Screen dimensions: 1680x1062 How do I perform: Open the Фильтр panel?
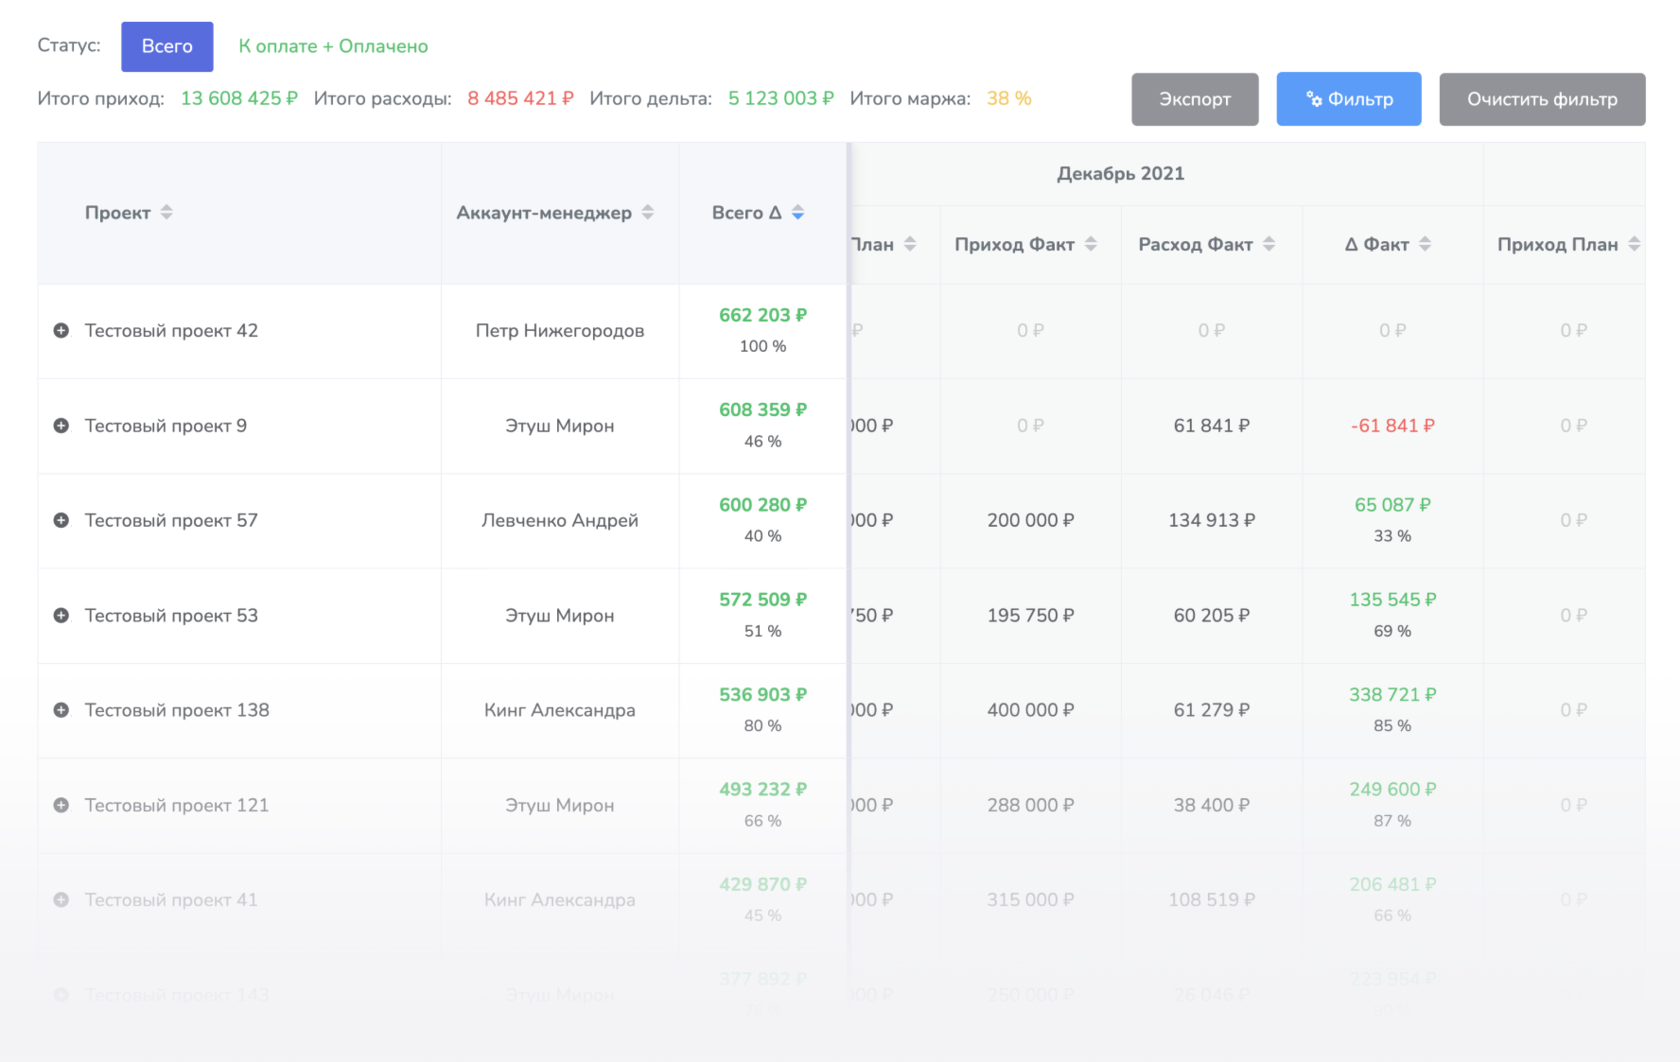[x=1348, y=99]
